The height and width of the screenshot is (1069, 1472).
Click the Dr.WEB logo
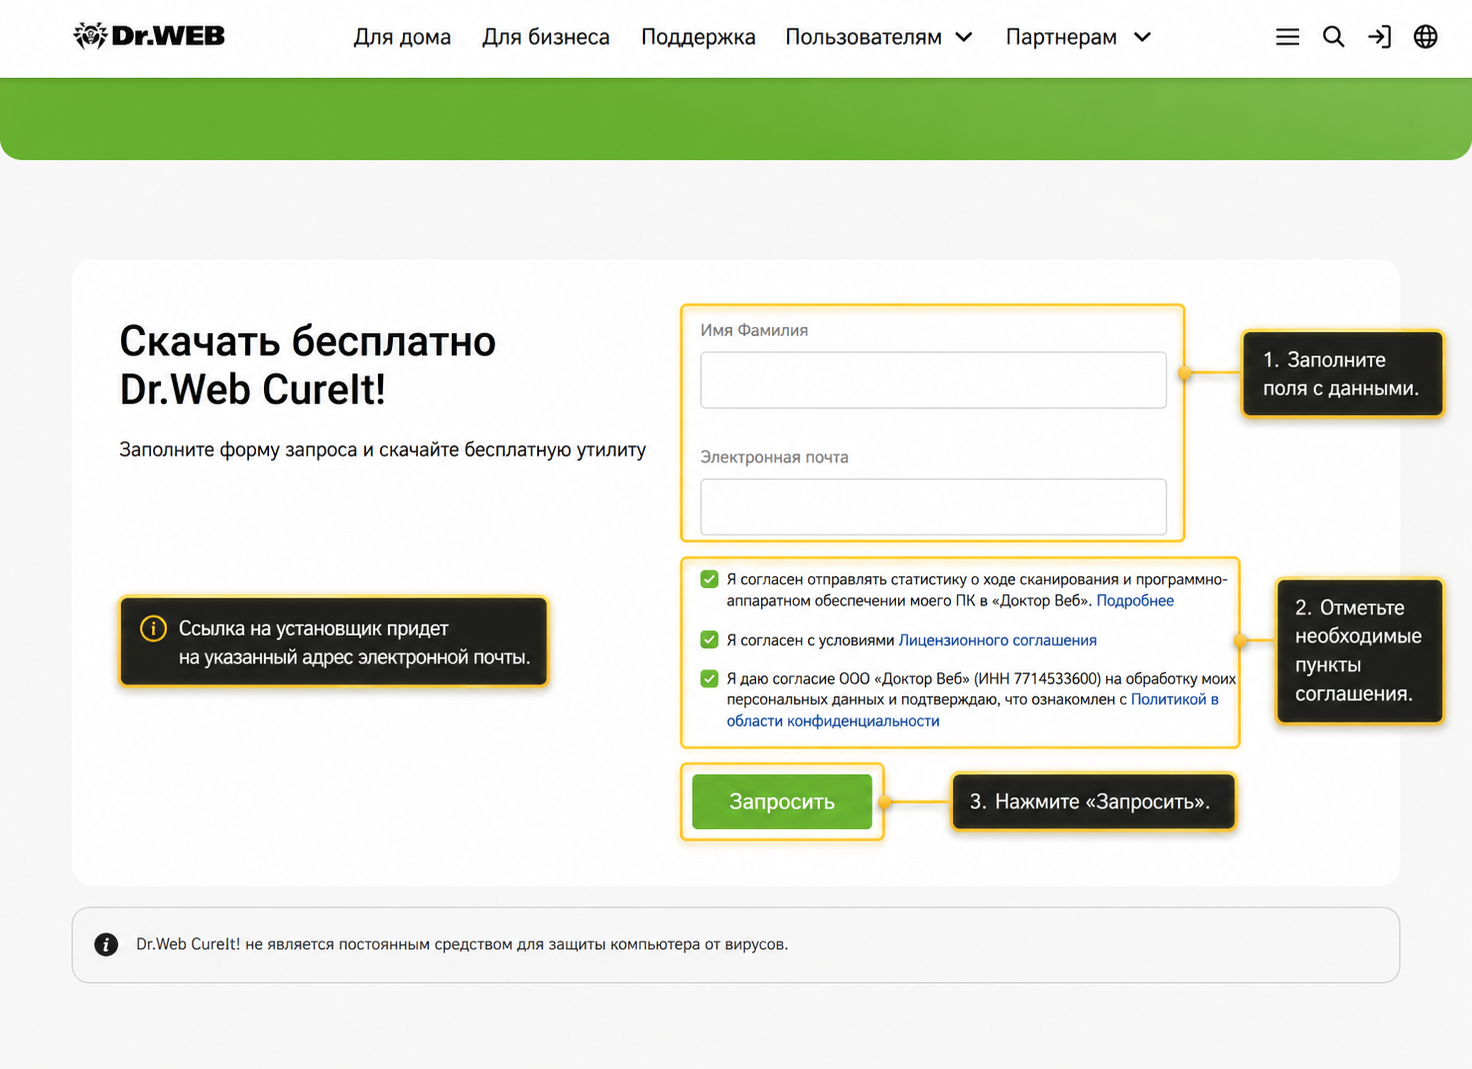[149, 36]
